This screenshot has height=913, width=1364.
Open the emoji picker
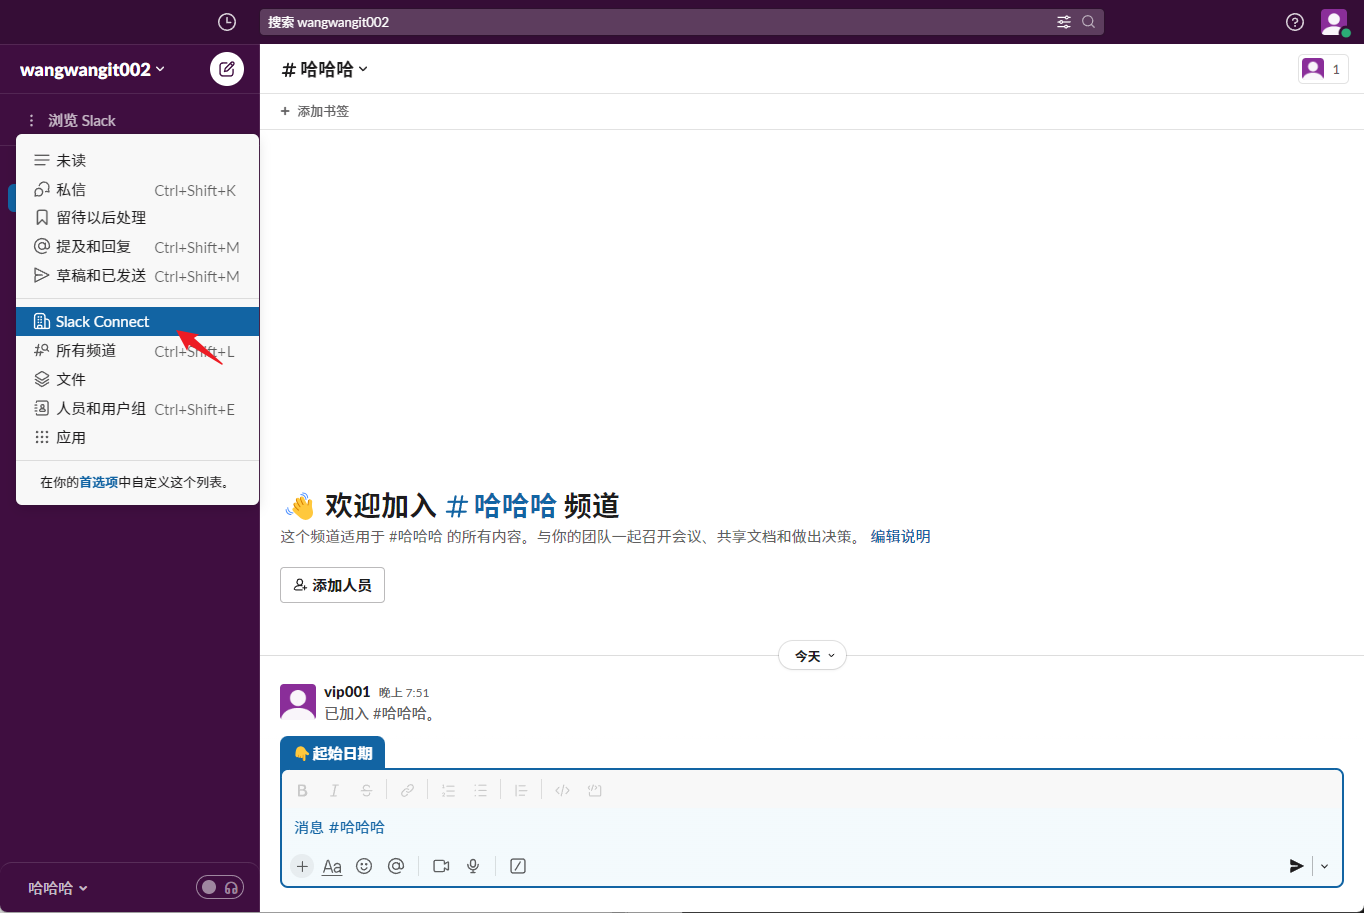coord(364,866)
